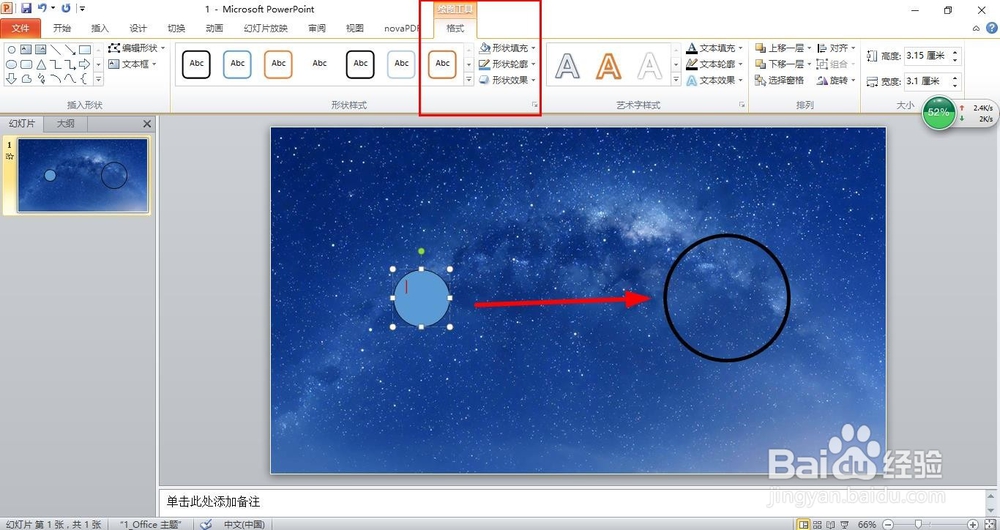Select the isosceles triangle shape
This screenshot has height=530, width=1000.
point(41,64)
